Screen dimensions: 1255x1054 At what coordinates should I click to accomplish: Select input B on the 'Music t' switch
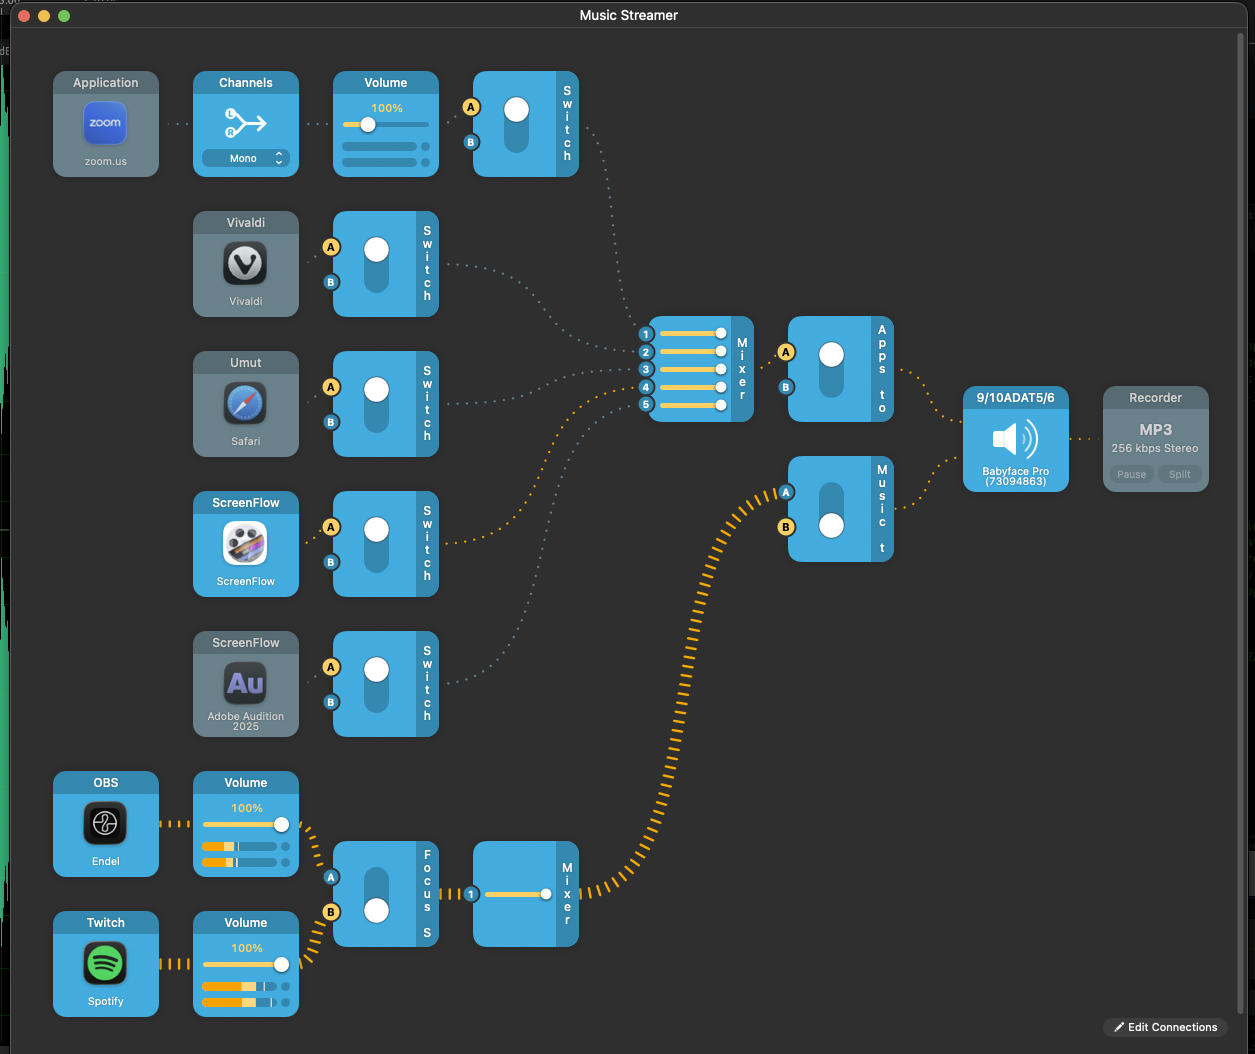click(x=786, y=527)
